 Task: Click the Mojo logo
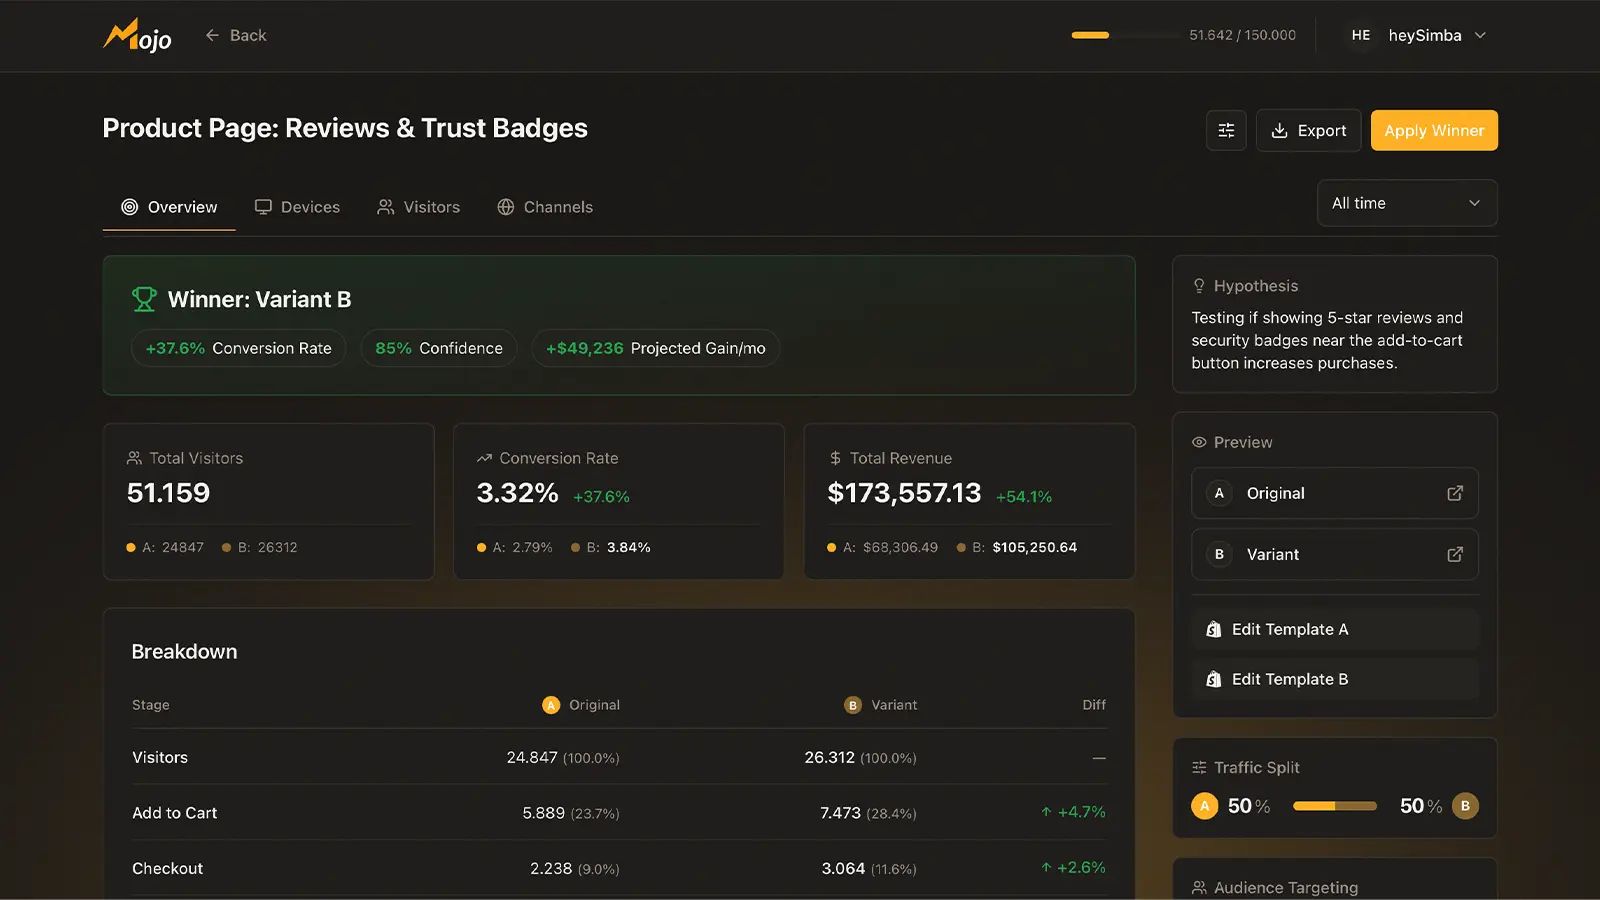pos(137,36)
